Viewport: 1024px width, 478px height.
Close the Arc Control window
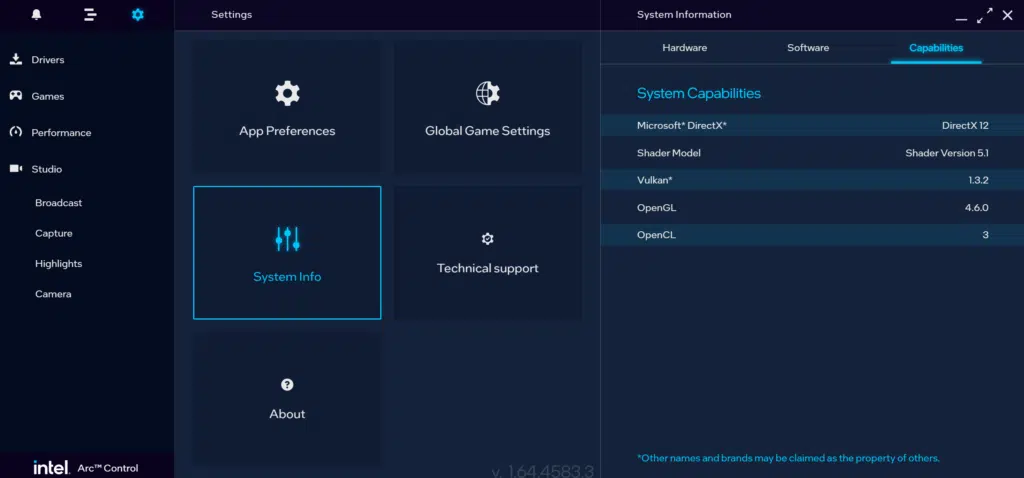[1008, 15]
